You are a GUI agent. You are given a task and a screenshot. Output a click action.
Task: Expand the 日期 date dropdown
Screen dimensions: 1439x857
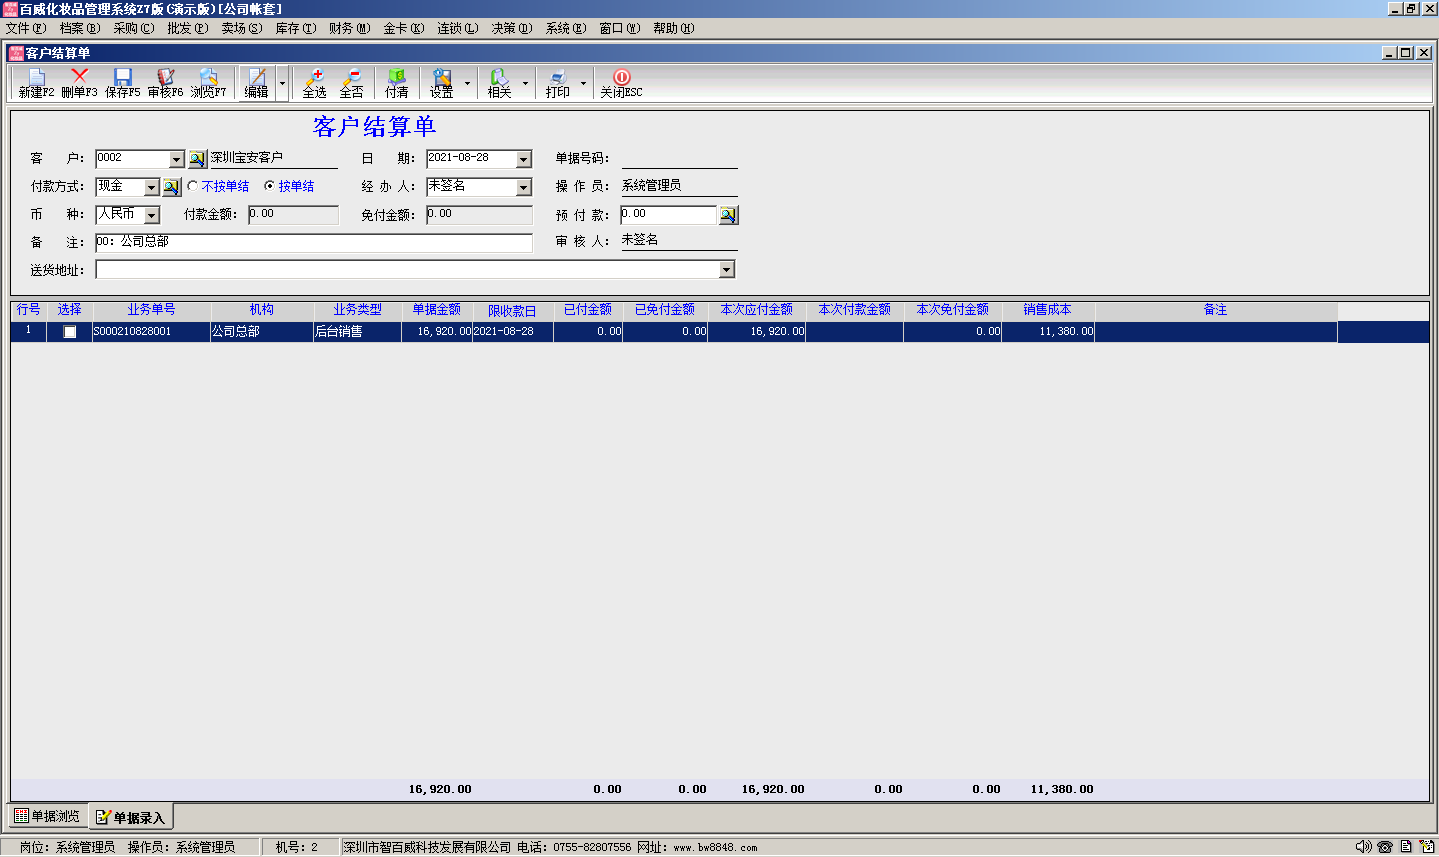pos(523,159)
